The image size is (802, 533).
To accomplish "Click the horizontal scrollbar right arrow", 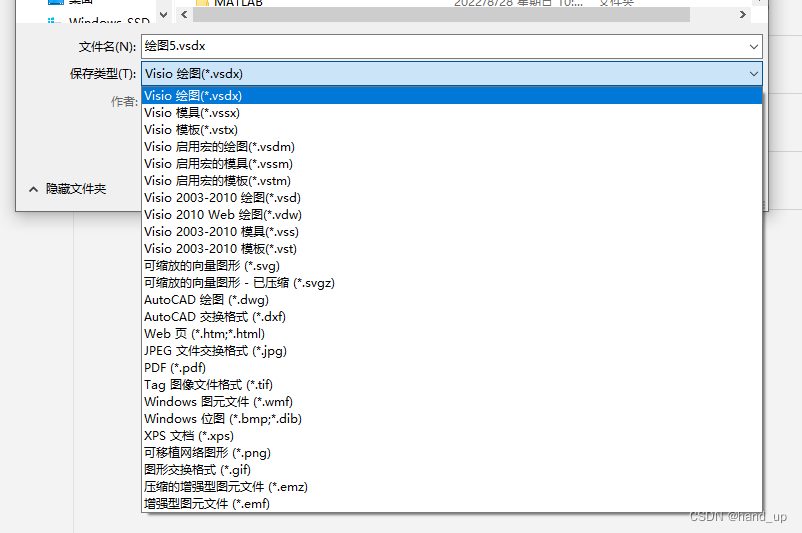I will click(743, 15).
